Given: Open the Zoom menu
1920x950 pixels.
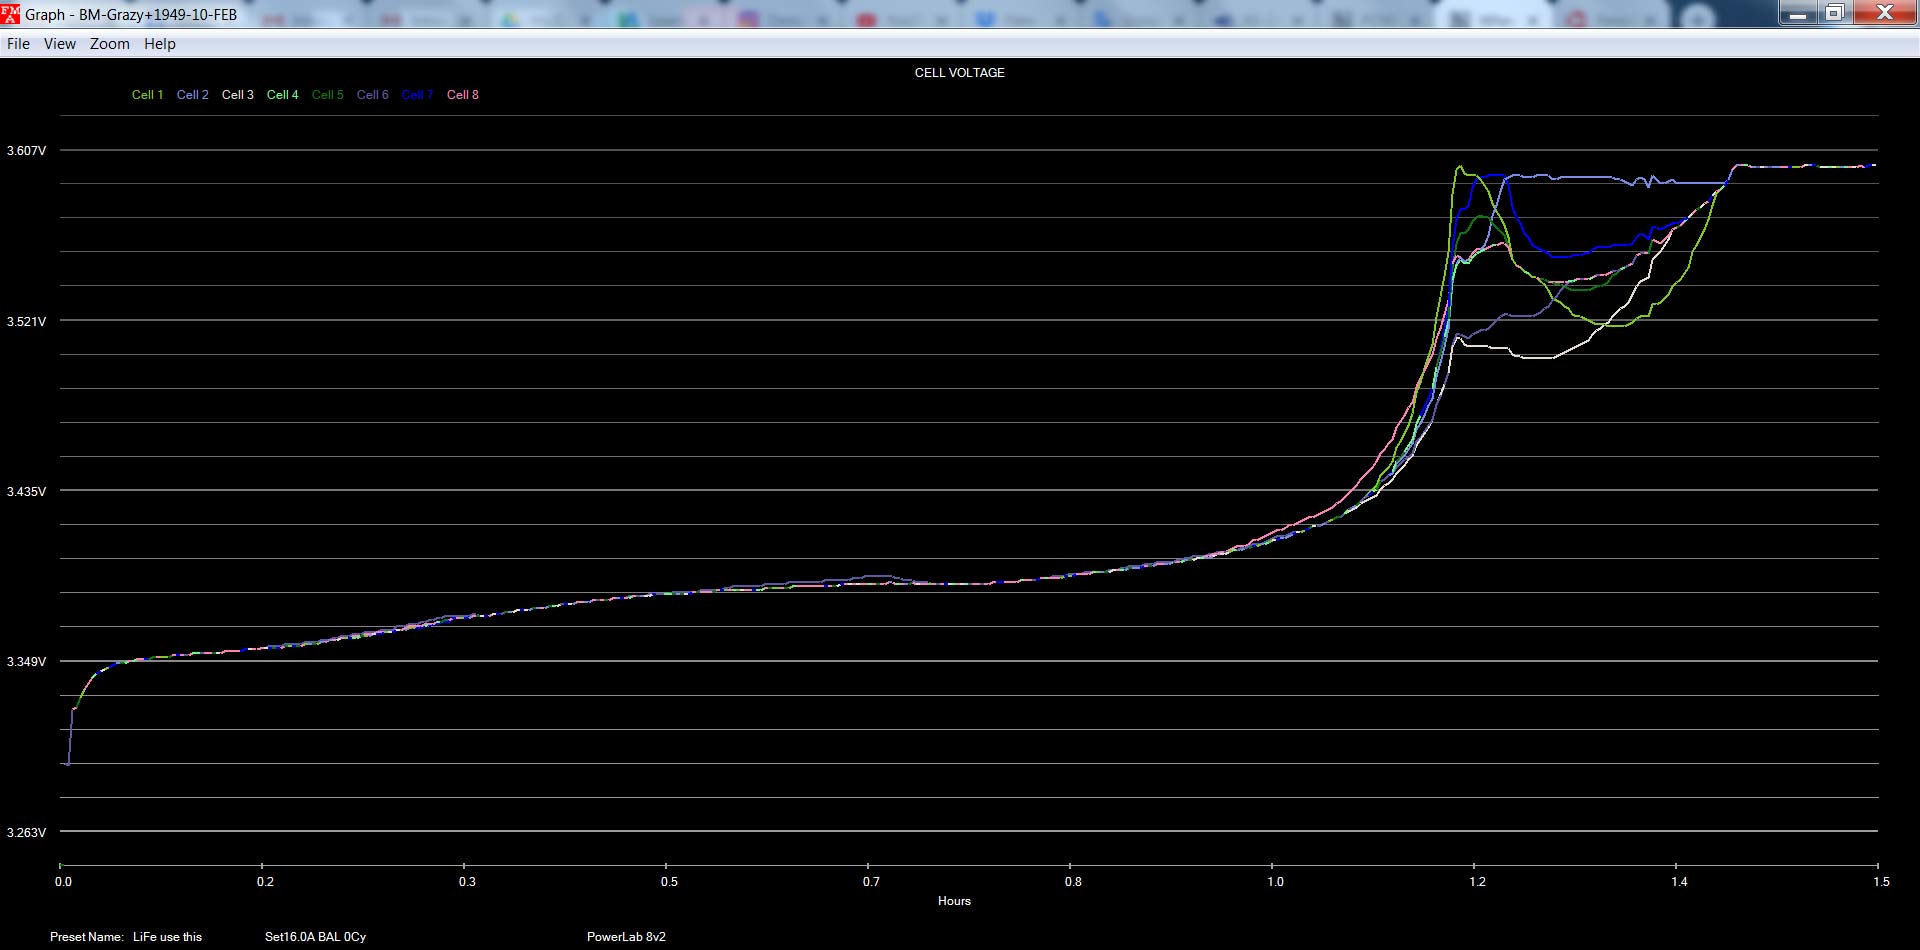Looking at the screenshot, I should click(x=110, y=44).
